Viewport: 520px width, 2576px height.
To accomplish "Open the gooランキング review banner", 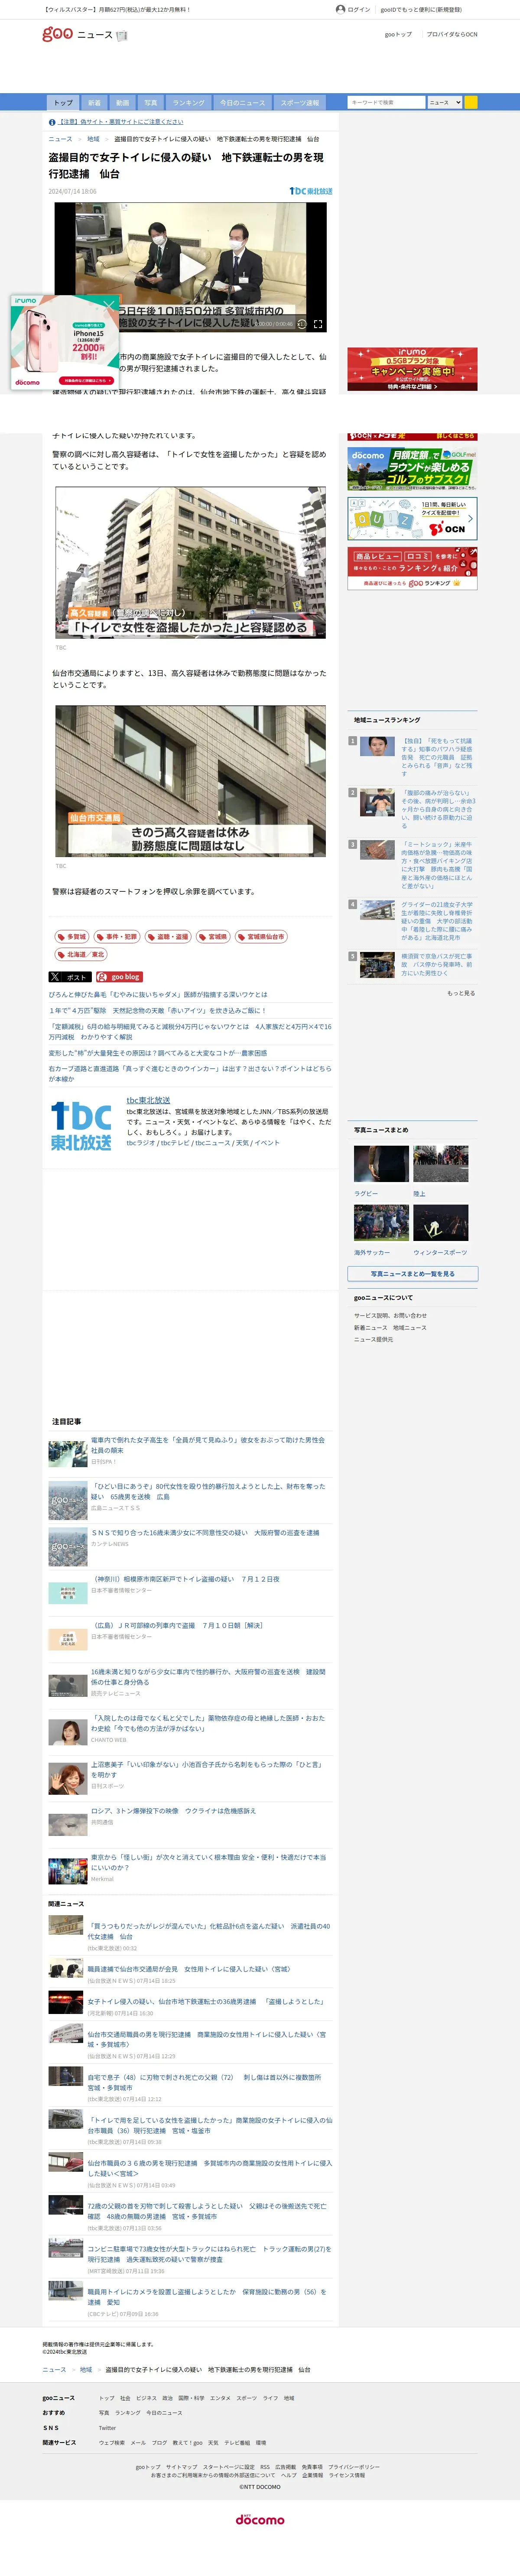I will point(412,568).
